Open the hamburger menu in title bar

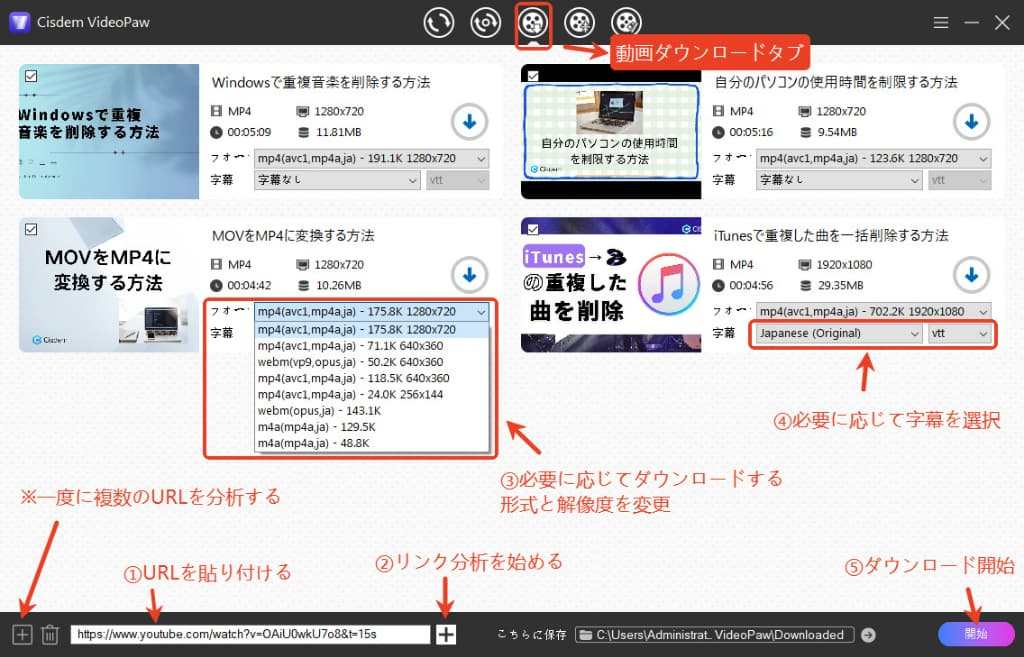(940, 22)
